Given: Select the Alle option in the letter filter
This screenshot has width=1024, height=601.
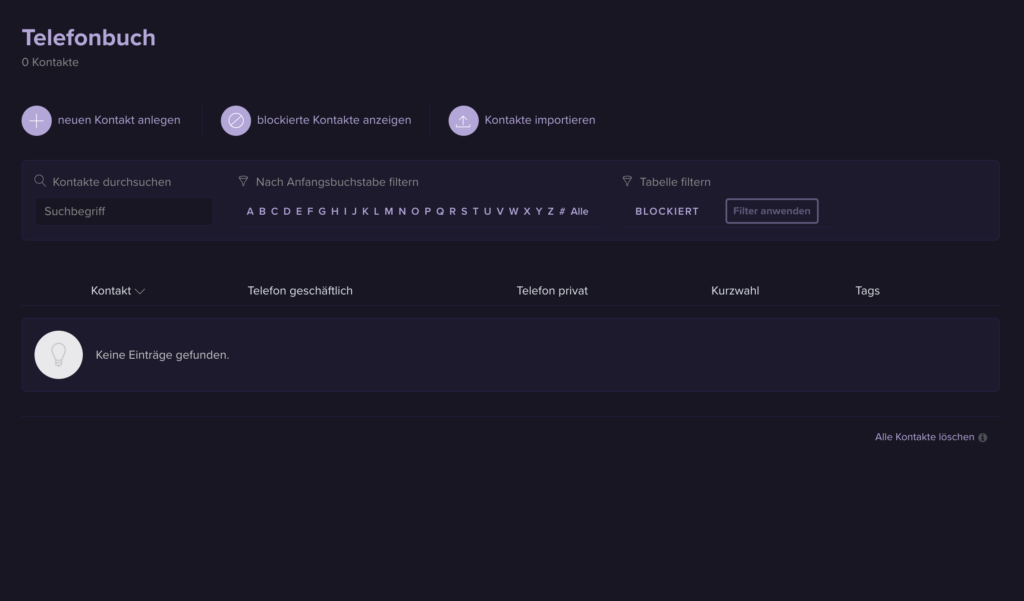Looking at the screenshot, I should point(579,211).
